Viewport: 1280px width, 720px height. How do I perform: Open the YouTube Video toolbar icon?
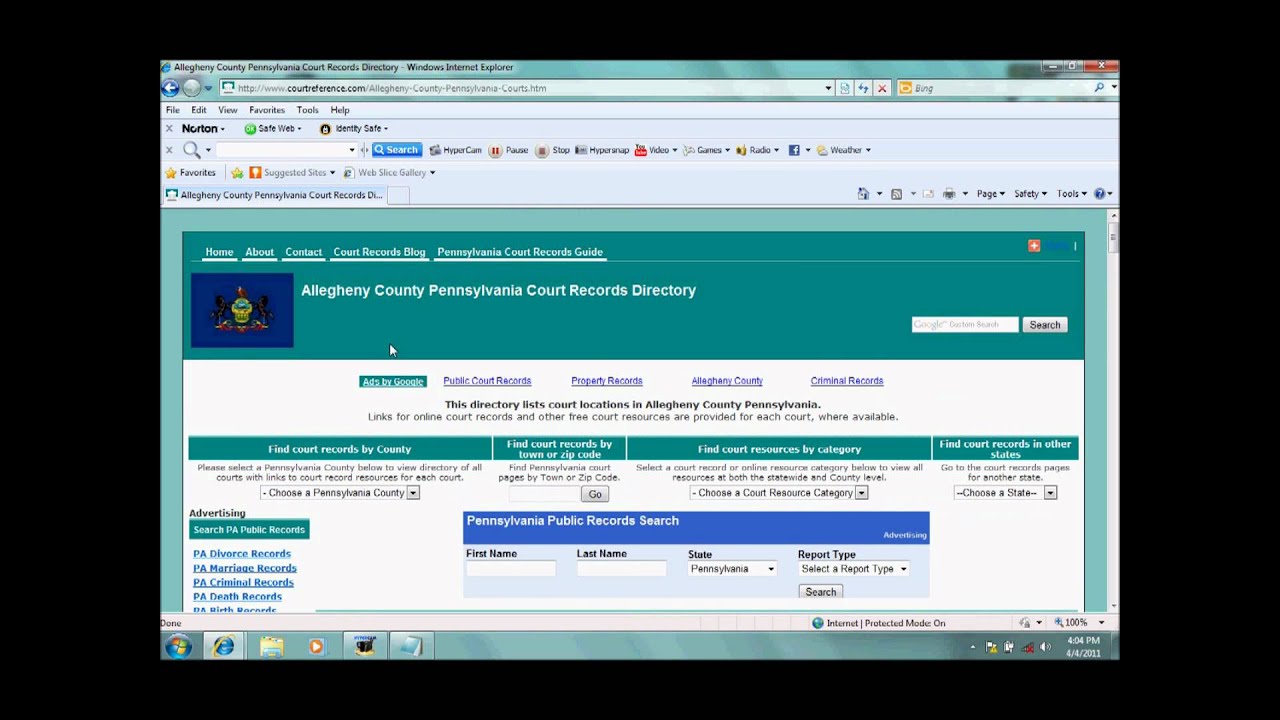click(653, 150)
